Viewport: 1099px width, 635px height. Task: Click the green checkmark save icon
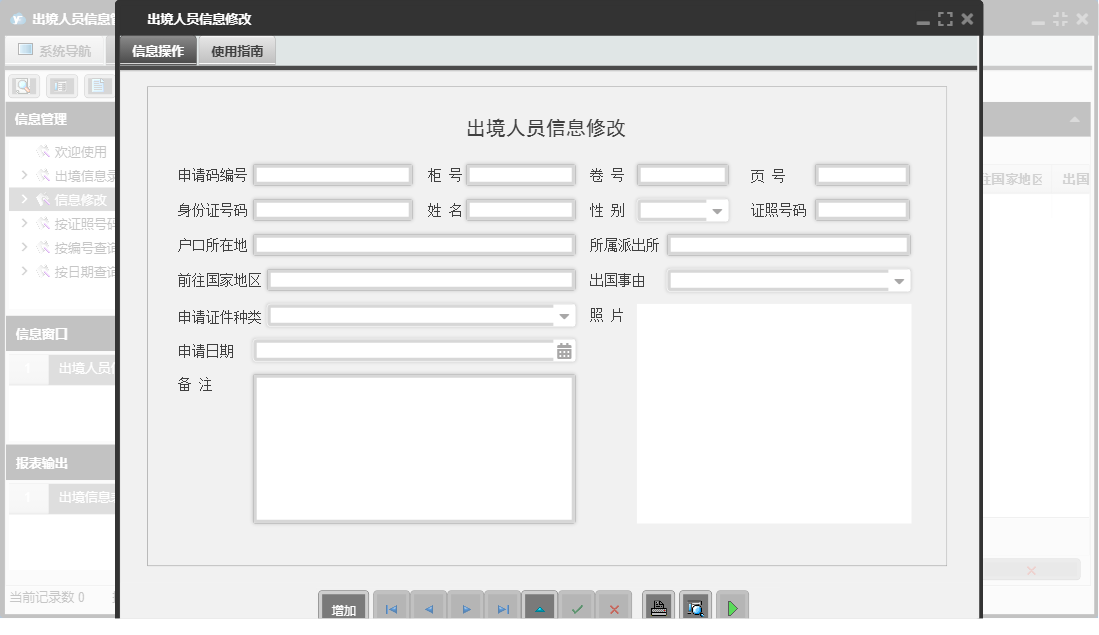577,608
